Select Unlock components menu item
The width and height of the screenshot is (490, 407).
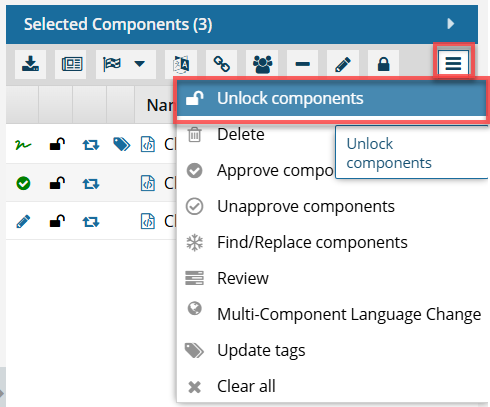click(x=331, y=98)
